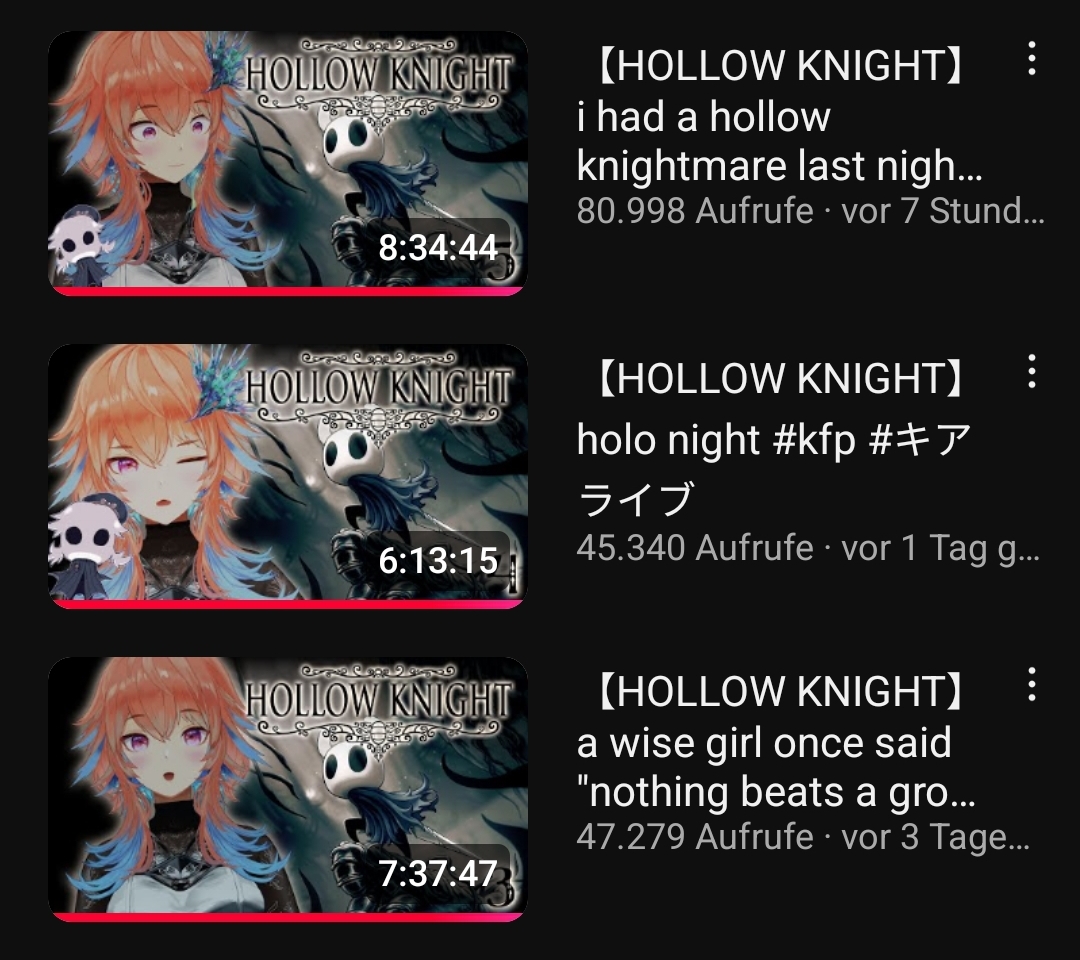Click red watched progress bar under first thumbnail

[288, 292]
